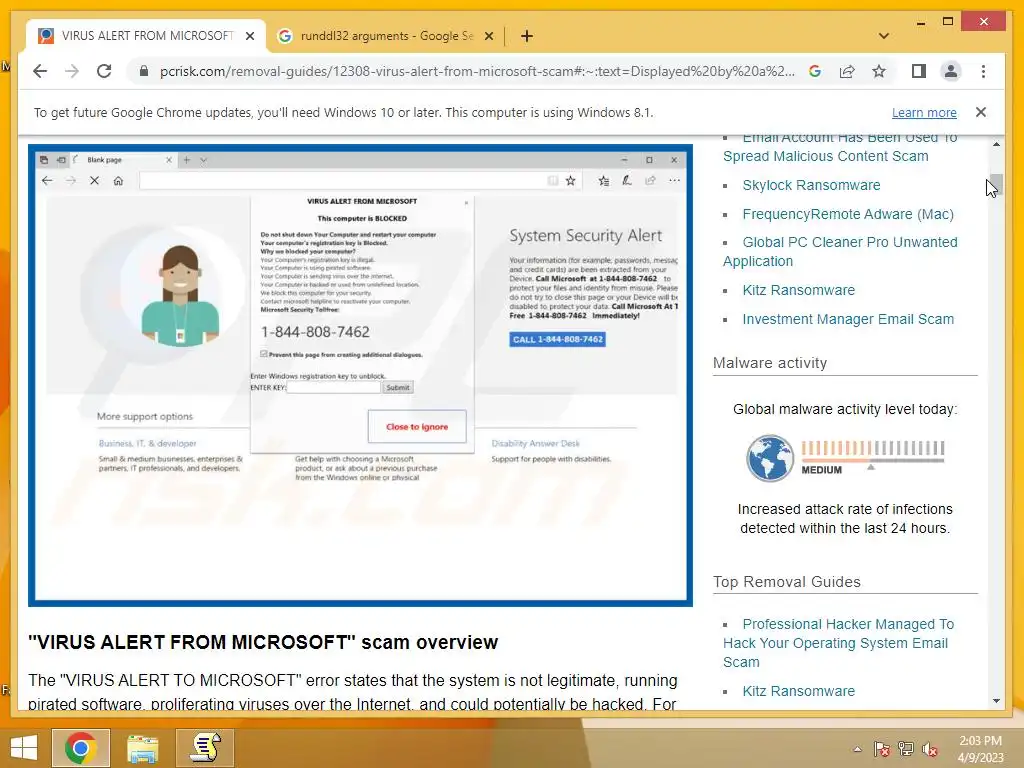Click the scrollbar down arrow
Image resolution: width=1024 pixels, height=768 pixels.
[996, 701]
